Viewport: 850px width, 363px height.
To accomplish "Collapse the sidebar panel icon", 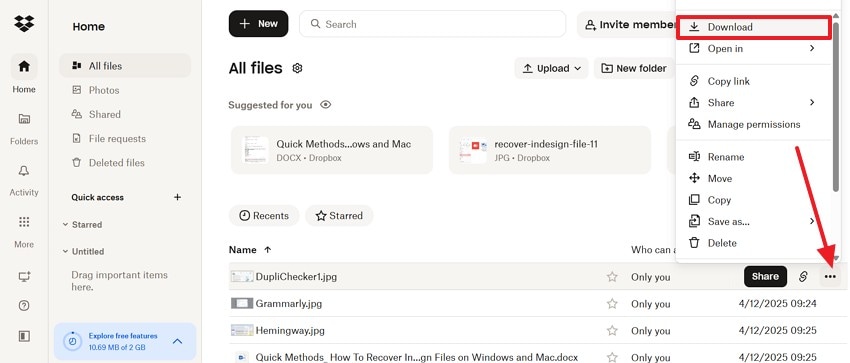I will [x=24, y=336].
